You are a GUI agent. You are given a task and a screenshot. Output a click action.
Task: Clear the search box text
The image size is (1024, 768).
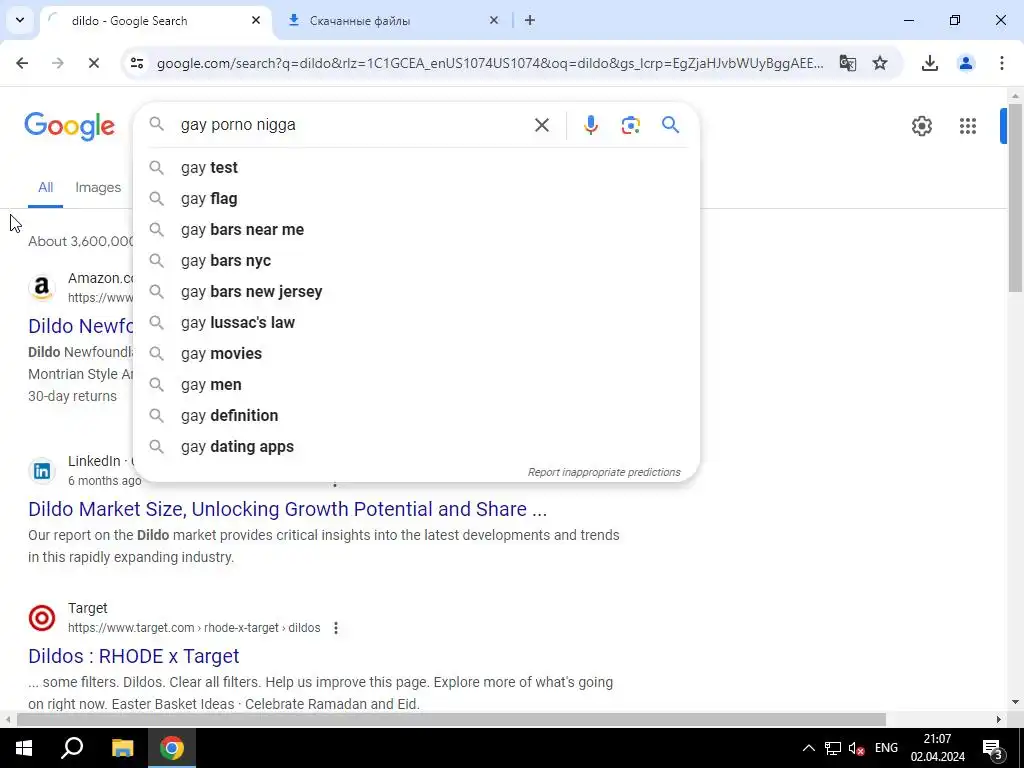click(x=541, y=125)
